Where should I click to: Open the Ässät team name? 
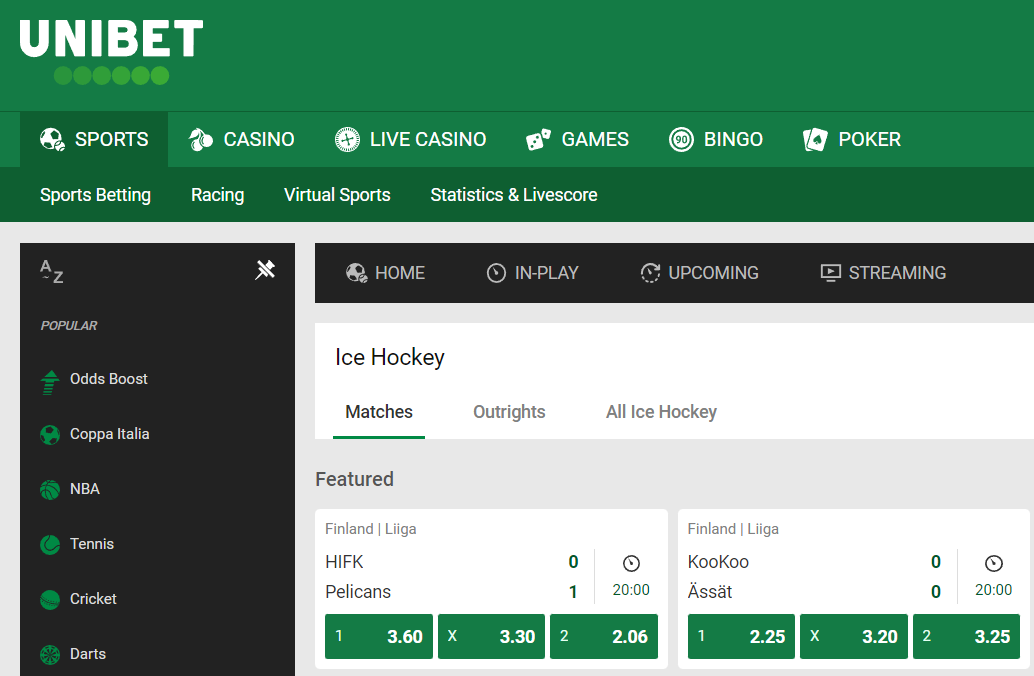pyautogui.click(x=710, y=591)
